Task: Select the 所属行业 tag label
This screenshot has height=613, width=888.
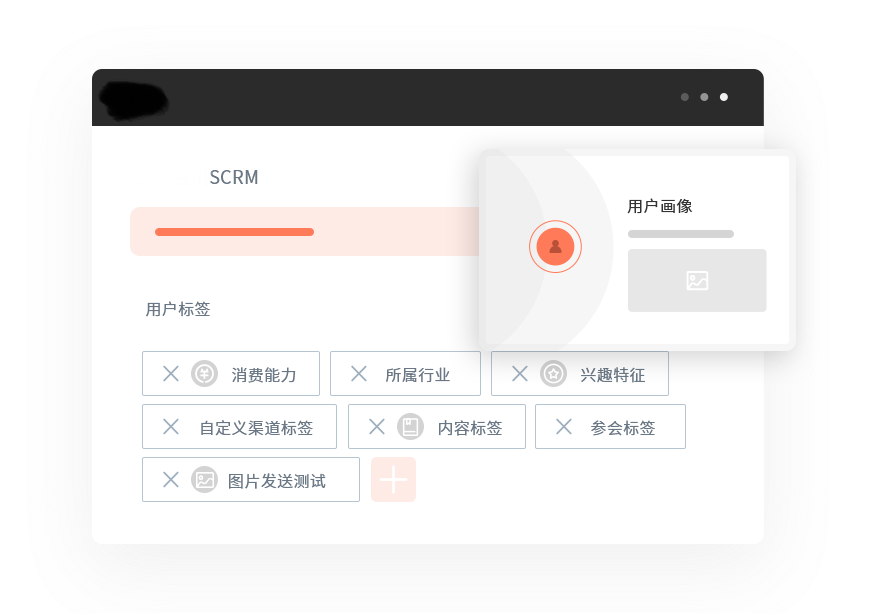Action: pyautogui.click(x=417, y=375)
